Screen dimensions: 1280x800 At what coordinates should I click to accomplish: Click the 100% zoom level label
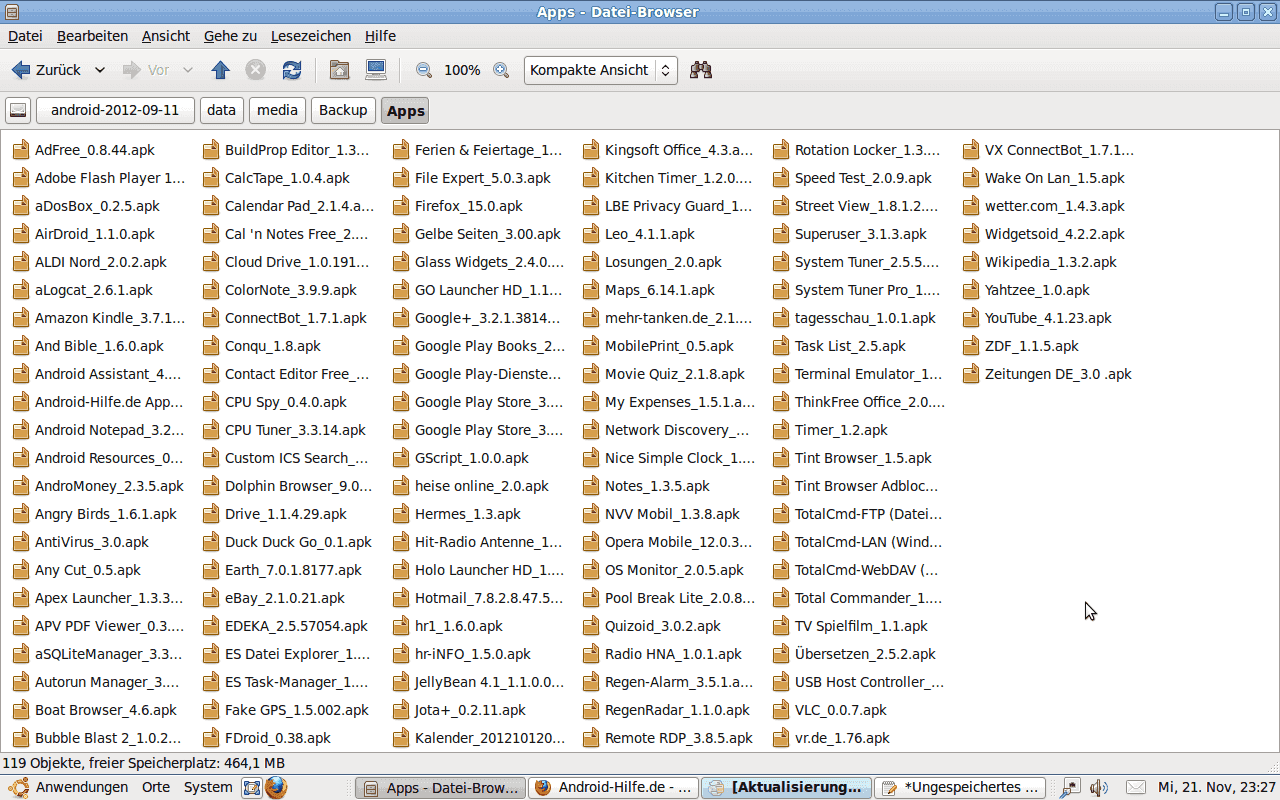coord(462,70)
